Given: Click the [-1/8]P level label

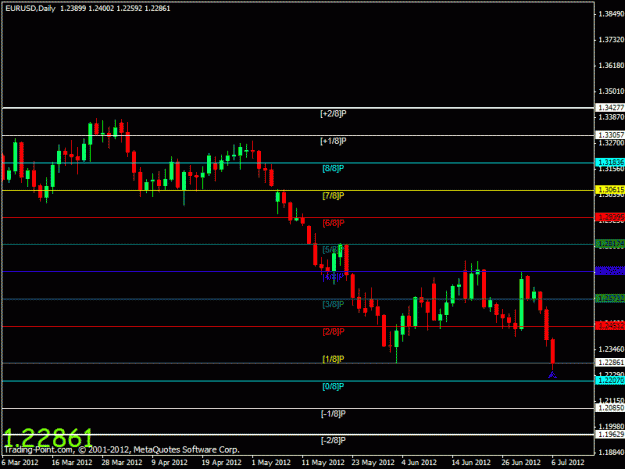Looking at the screenshot, I should (x=333, y=414).
